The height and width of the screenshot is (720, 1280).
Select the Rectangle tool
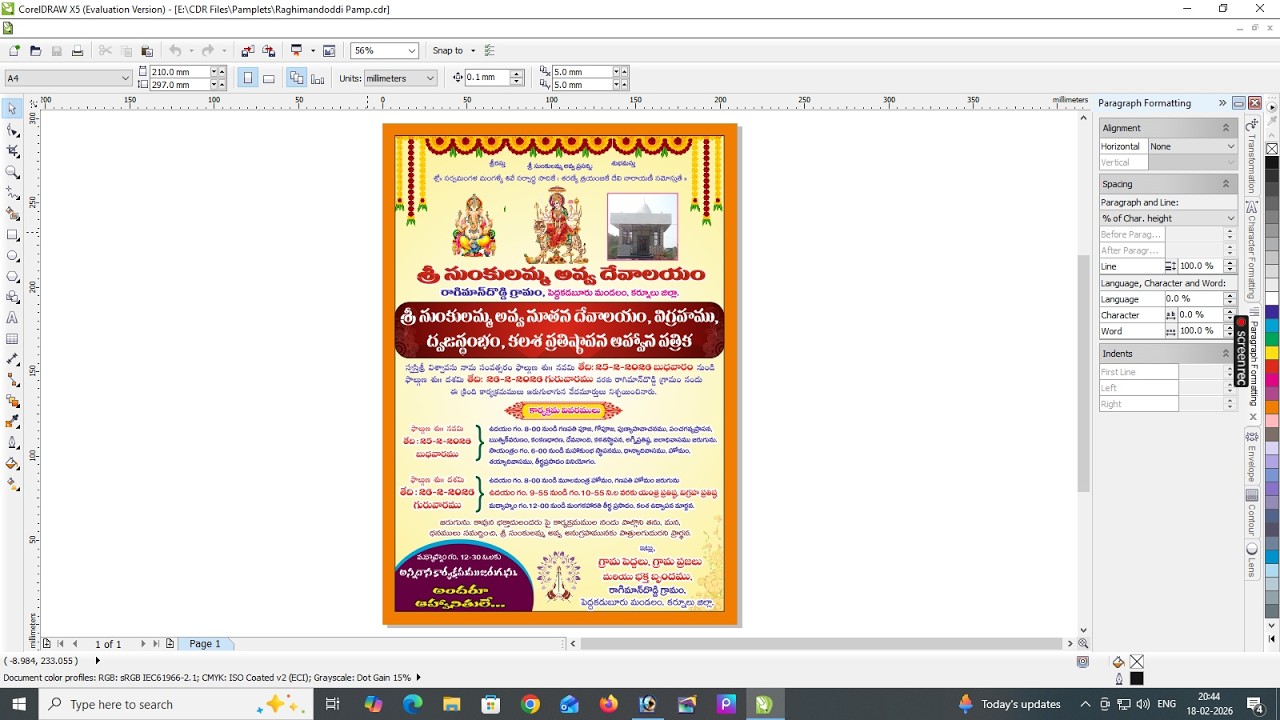click(x=12, y=235)
